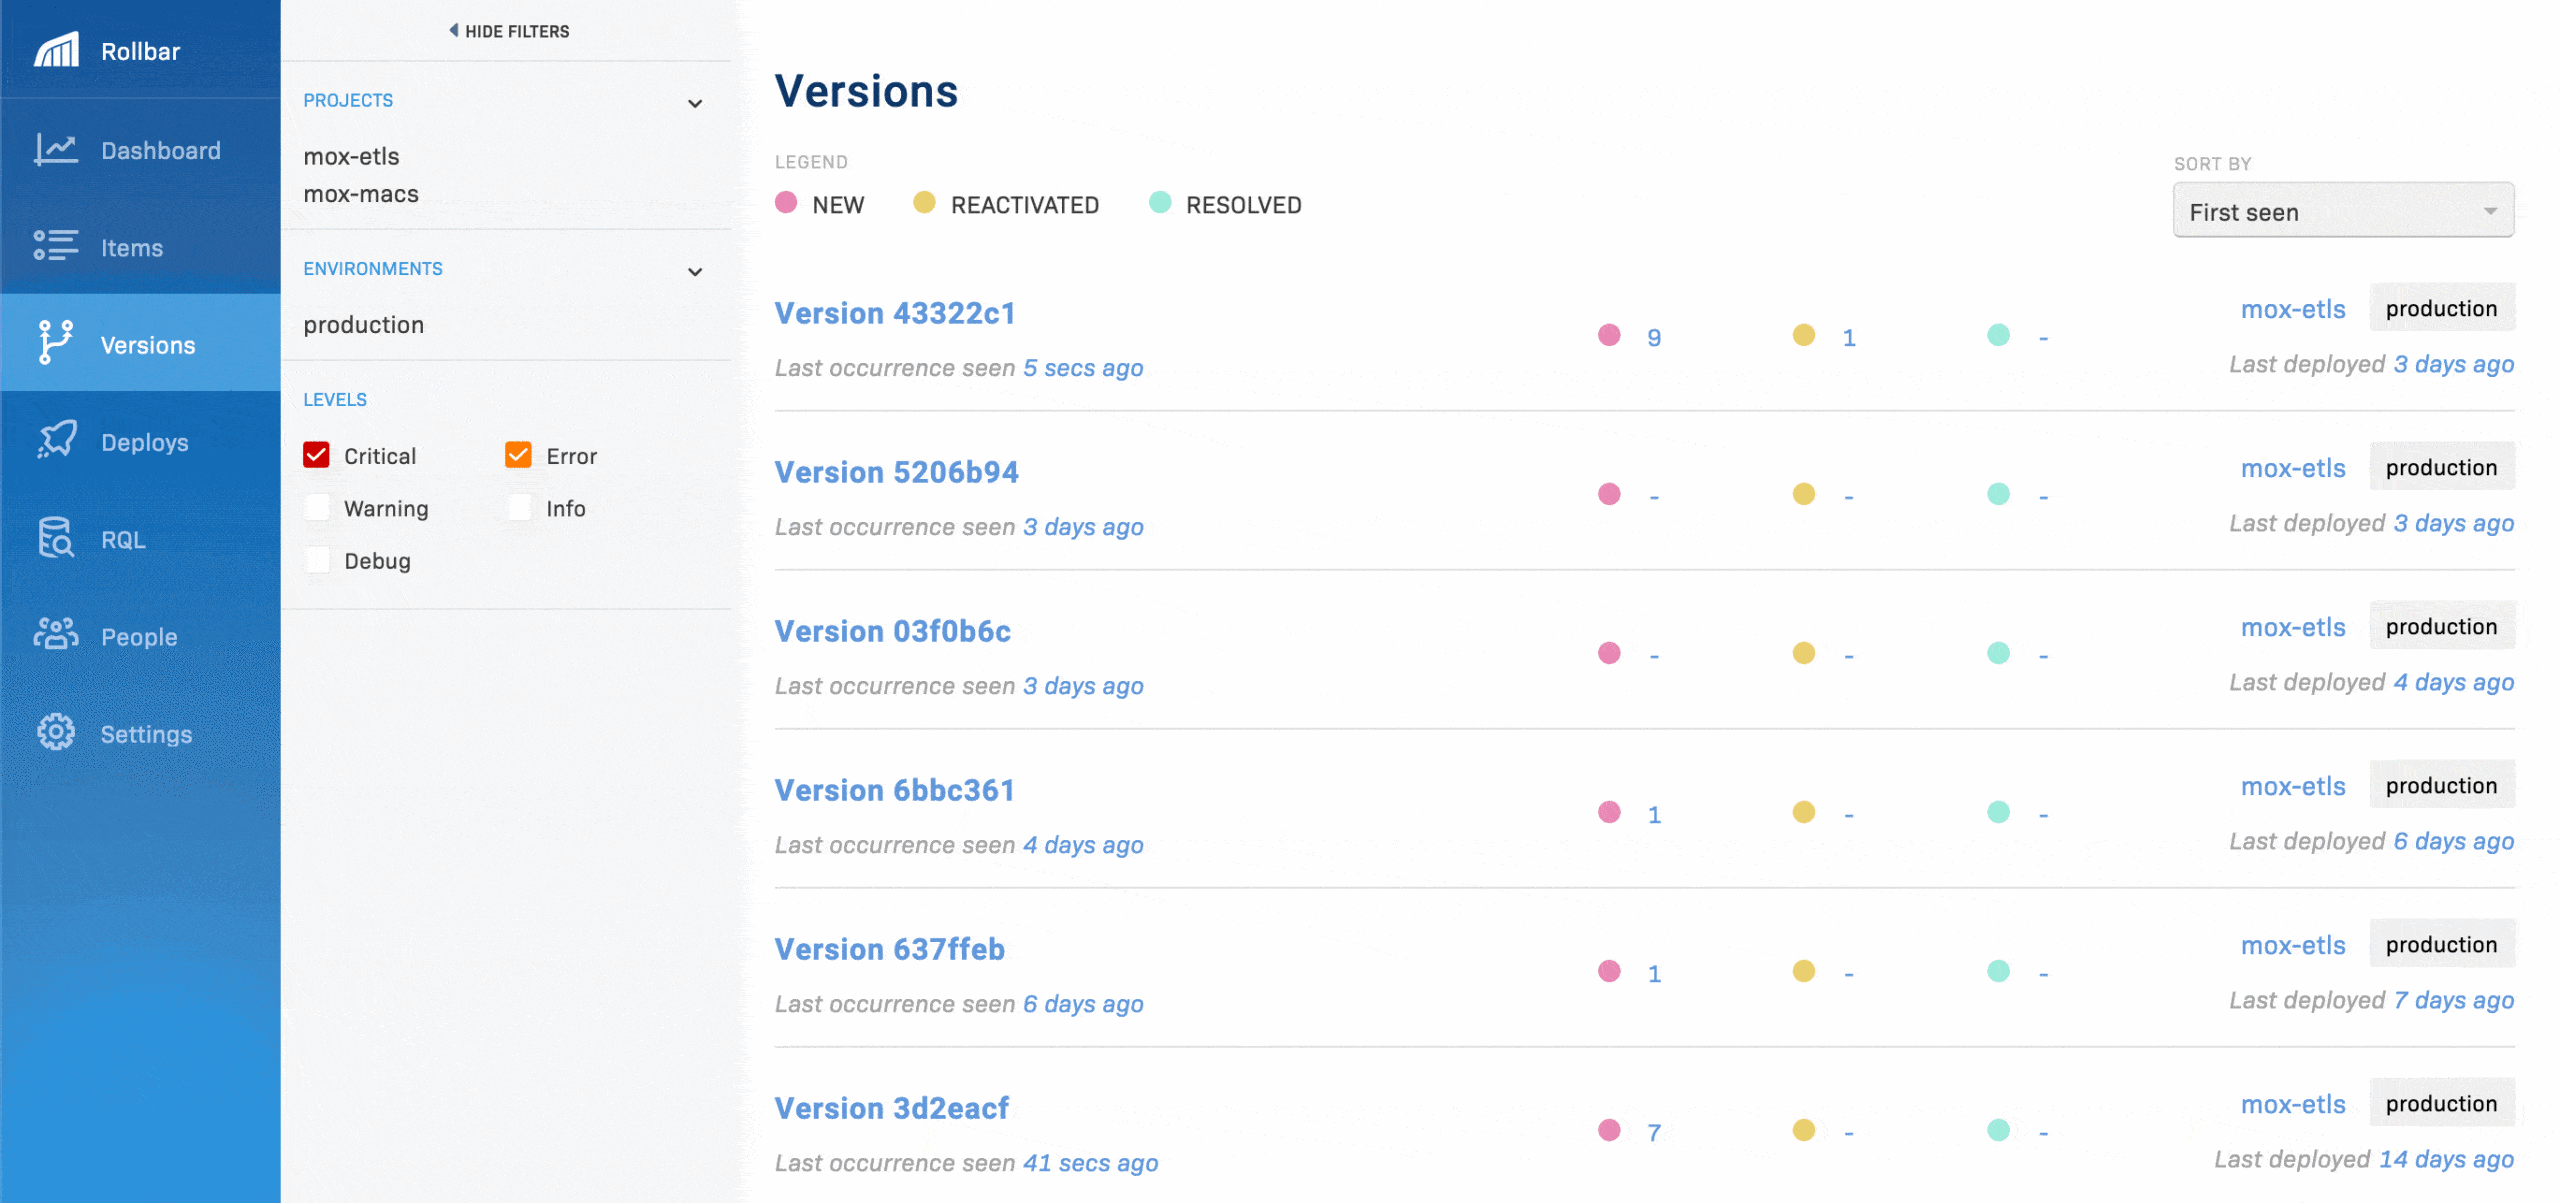
Task: Click the People group icon
Action: 56,635
